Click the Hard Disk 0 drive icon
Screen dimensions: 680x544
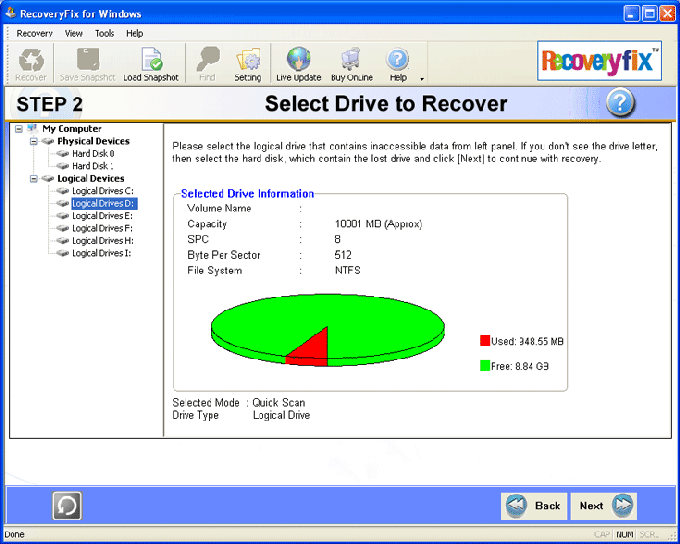tap(63, 154)
